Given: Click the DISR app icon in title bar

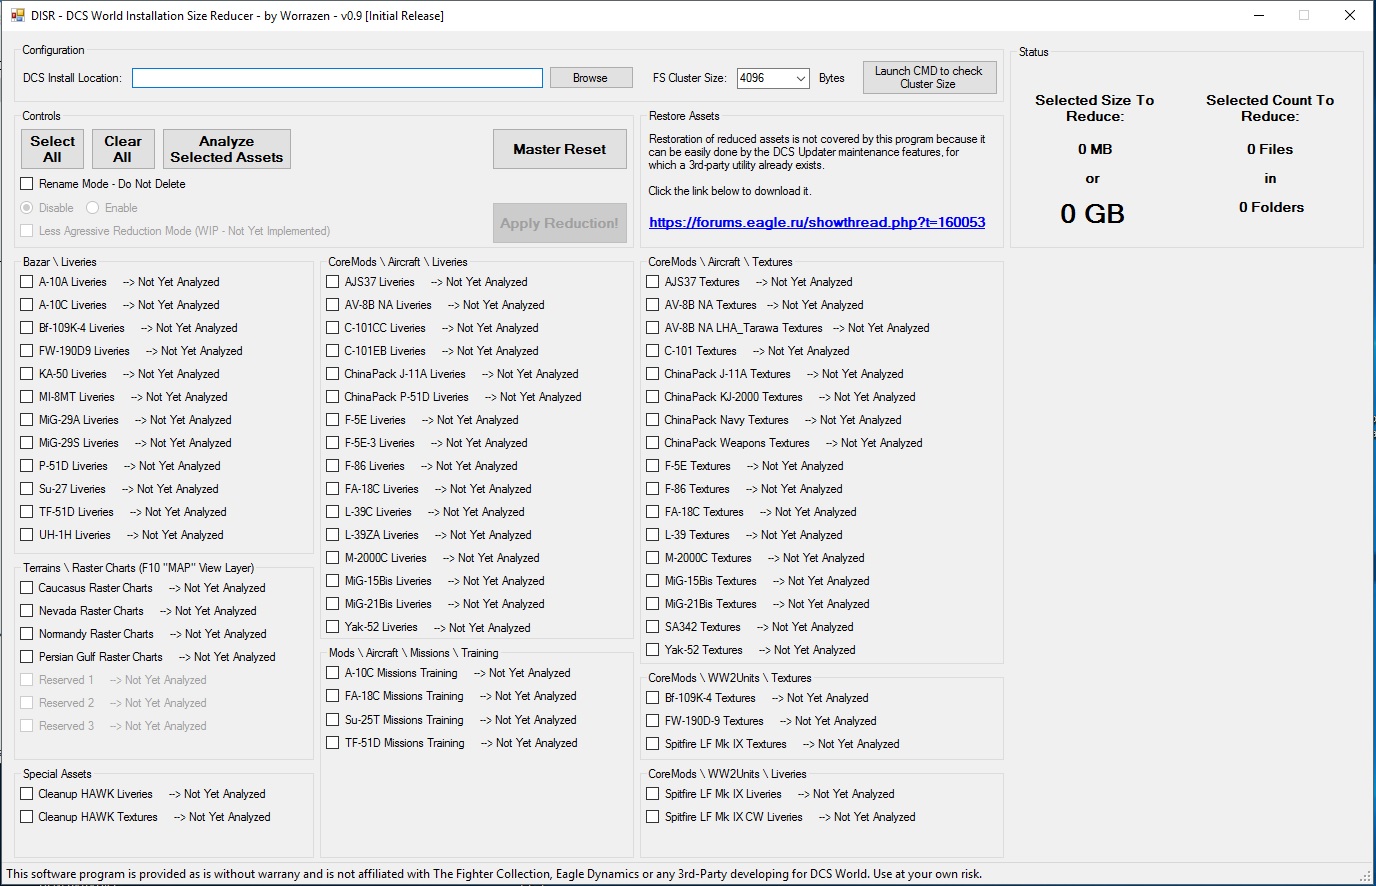Looking at the screenshot, I should click(x=17, y=15).
